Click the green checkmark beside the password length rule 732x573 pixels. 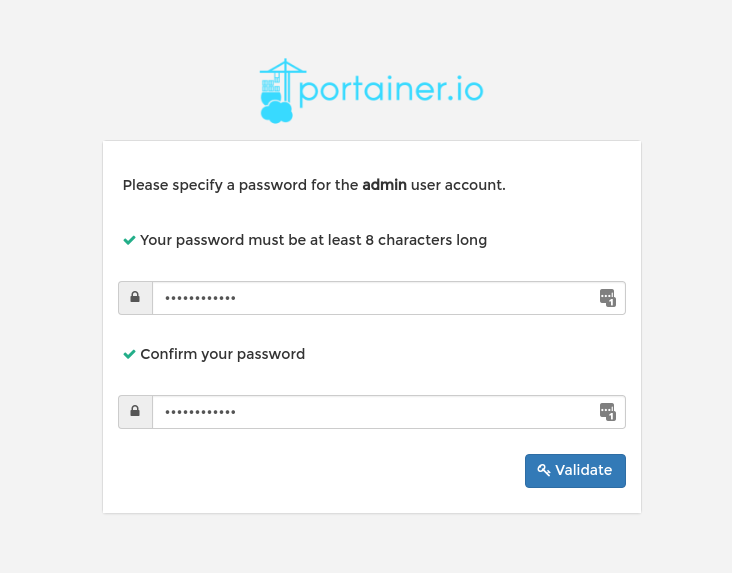coord(129,241)
